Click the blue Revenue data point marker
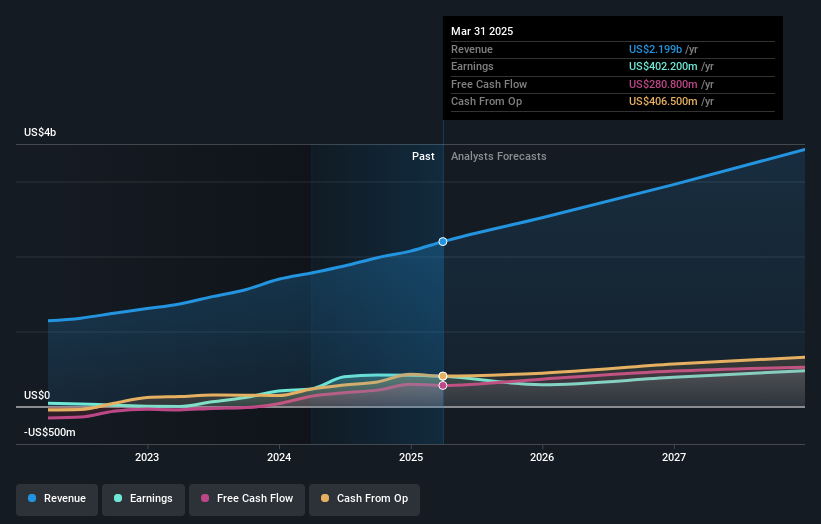Image resolution: width=821 pixels, height=524 pixels. click(443, 241)
